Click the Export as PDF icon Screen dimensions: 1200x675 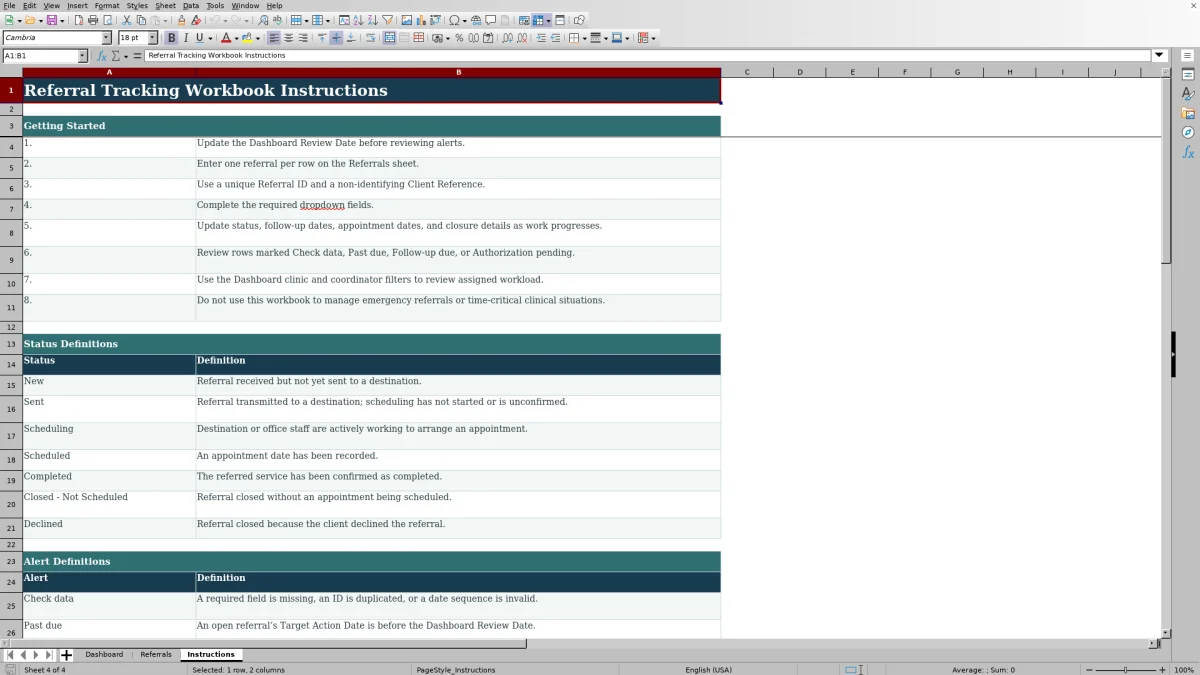(x=79, y=20)
